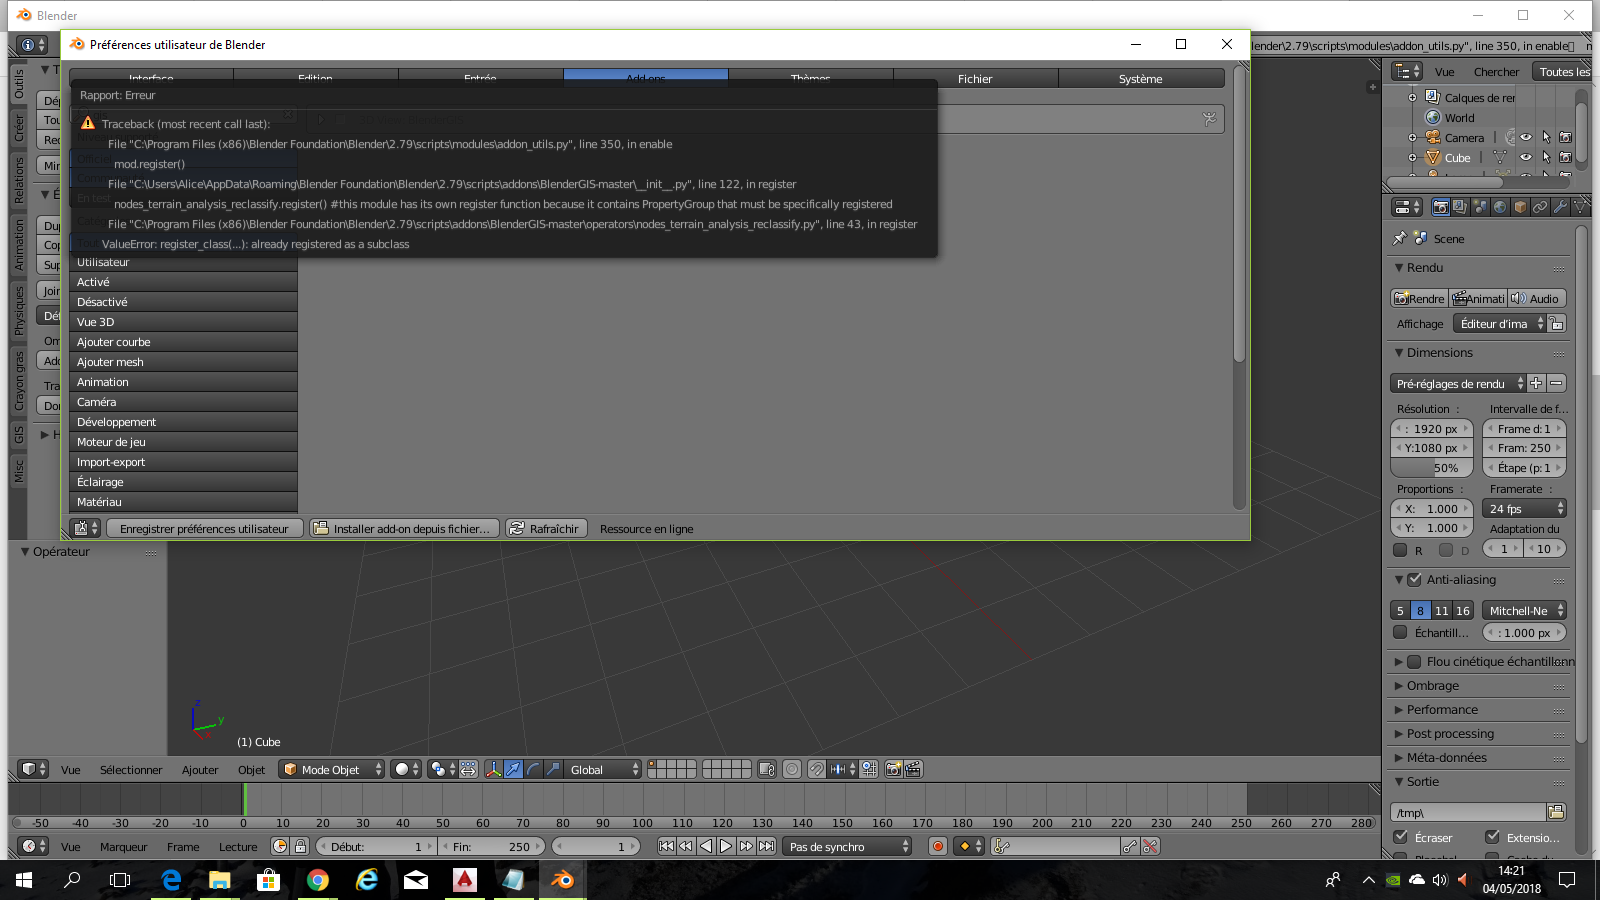Open Pré-réglages de rendu dropdown

(x=1458, y=383)
